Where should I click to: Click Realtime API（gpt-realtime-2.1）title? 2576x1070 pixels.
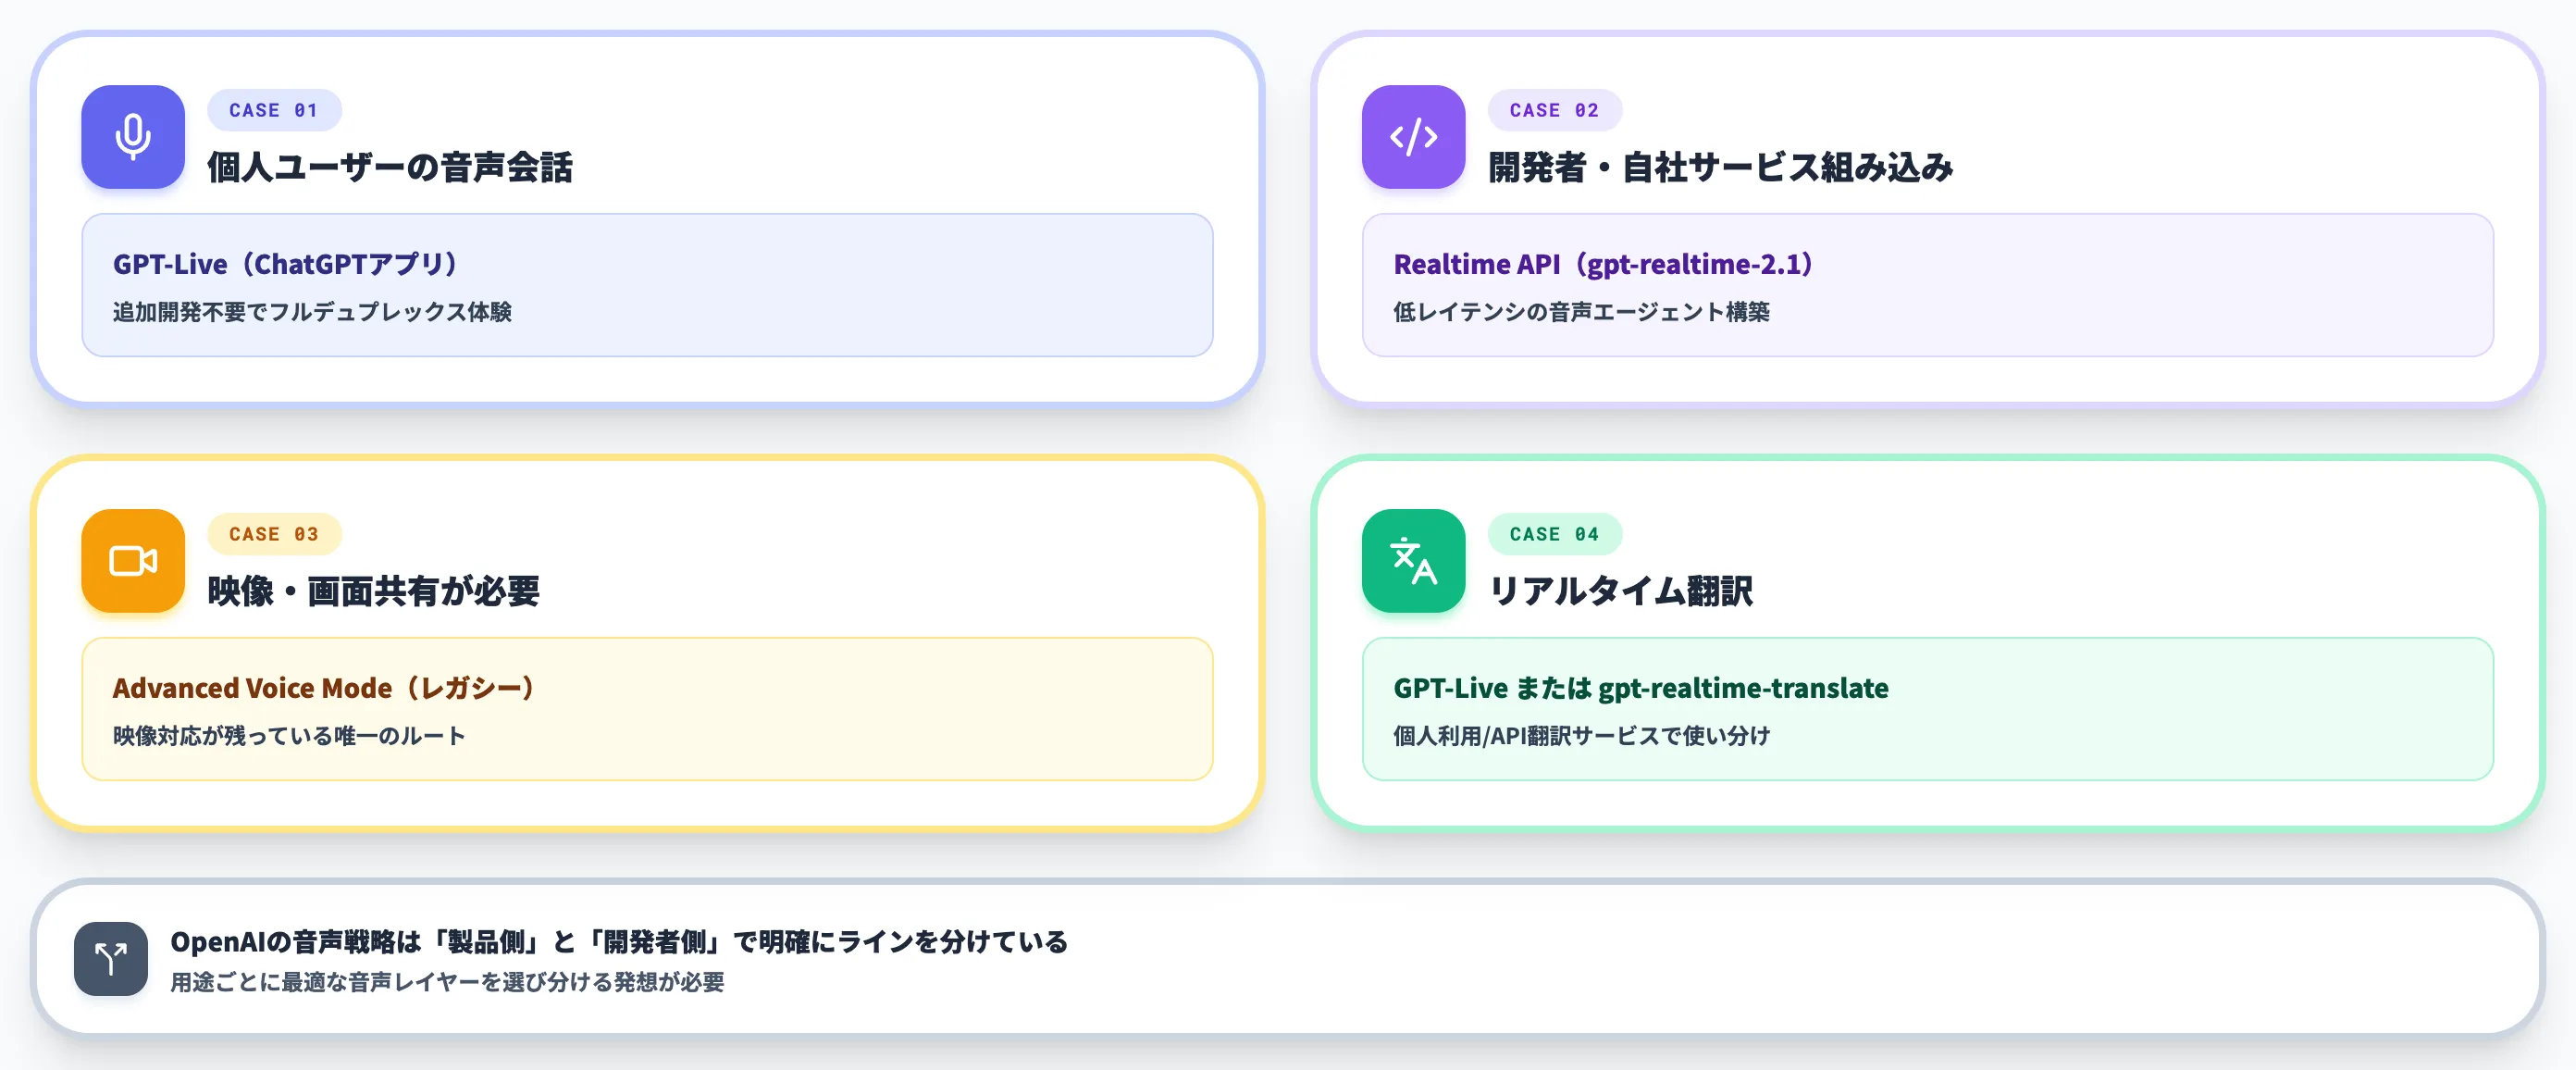pyautogui.click(x=1603, y=264)
